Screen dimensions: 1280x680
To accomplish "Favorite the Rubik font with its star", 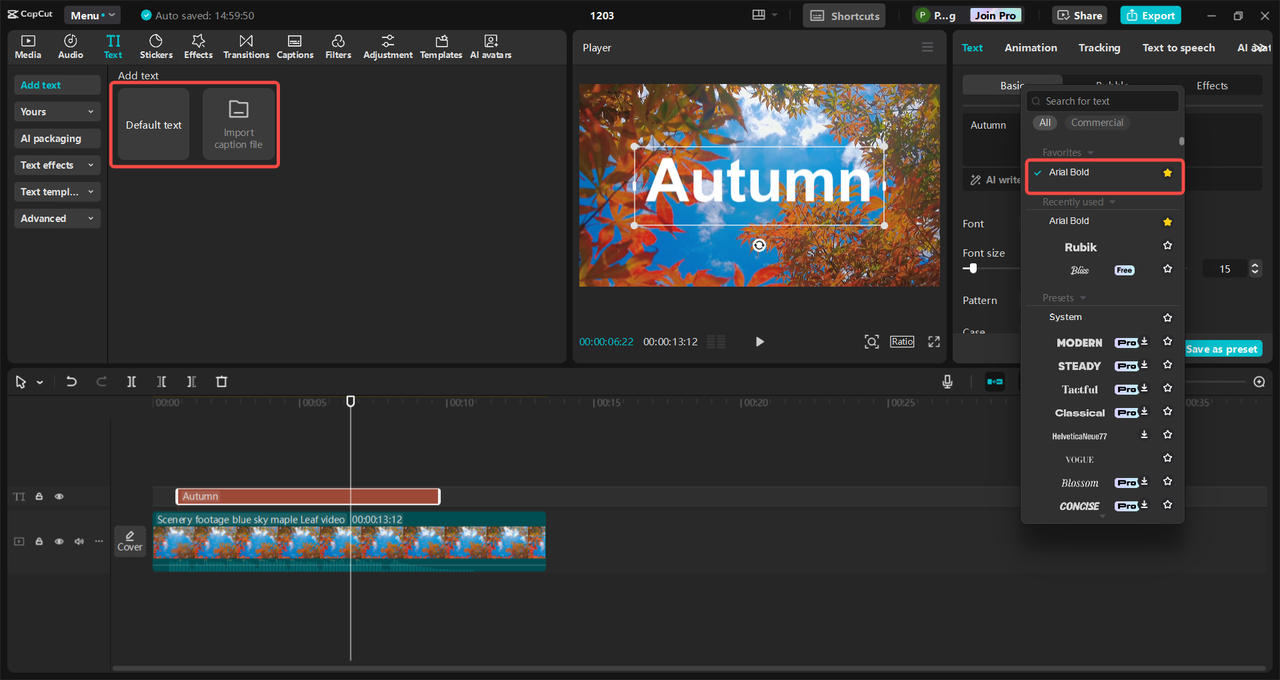I will (1167, 246).
